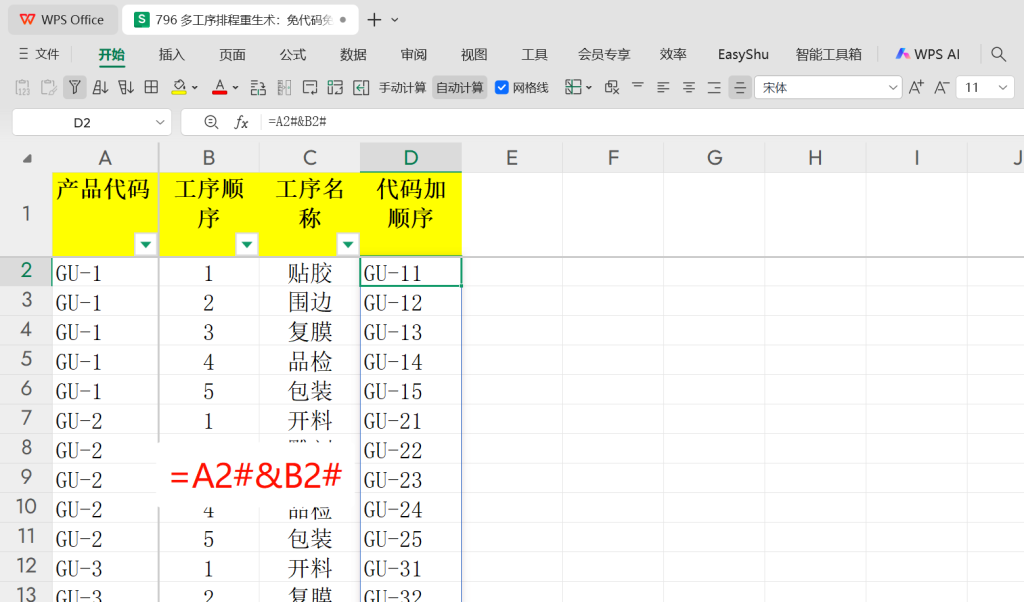Click the cell containing 贴胶
Viewport: 1024px width, 602px height.
tap(310, 272)
